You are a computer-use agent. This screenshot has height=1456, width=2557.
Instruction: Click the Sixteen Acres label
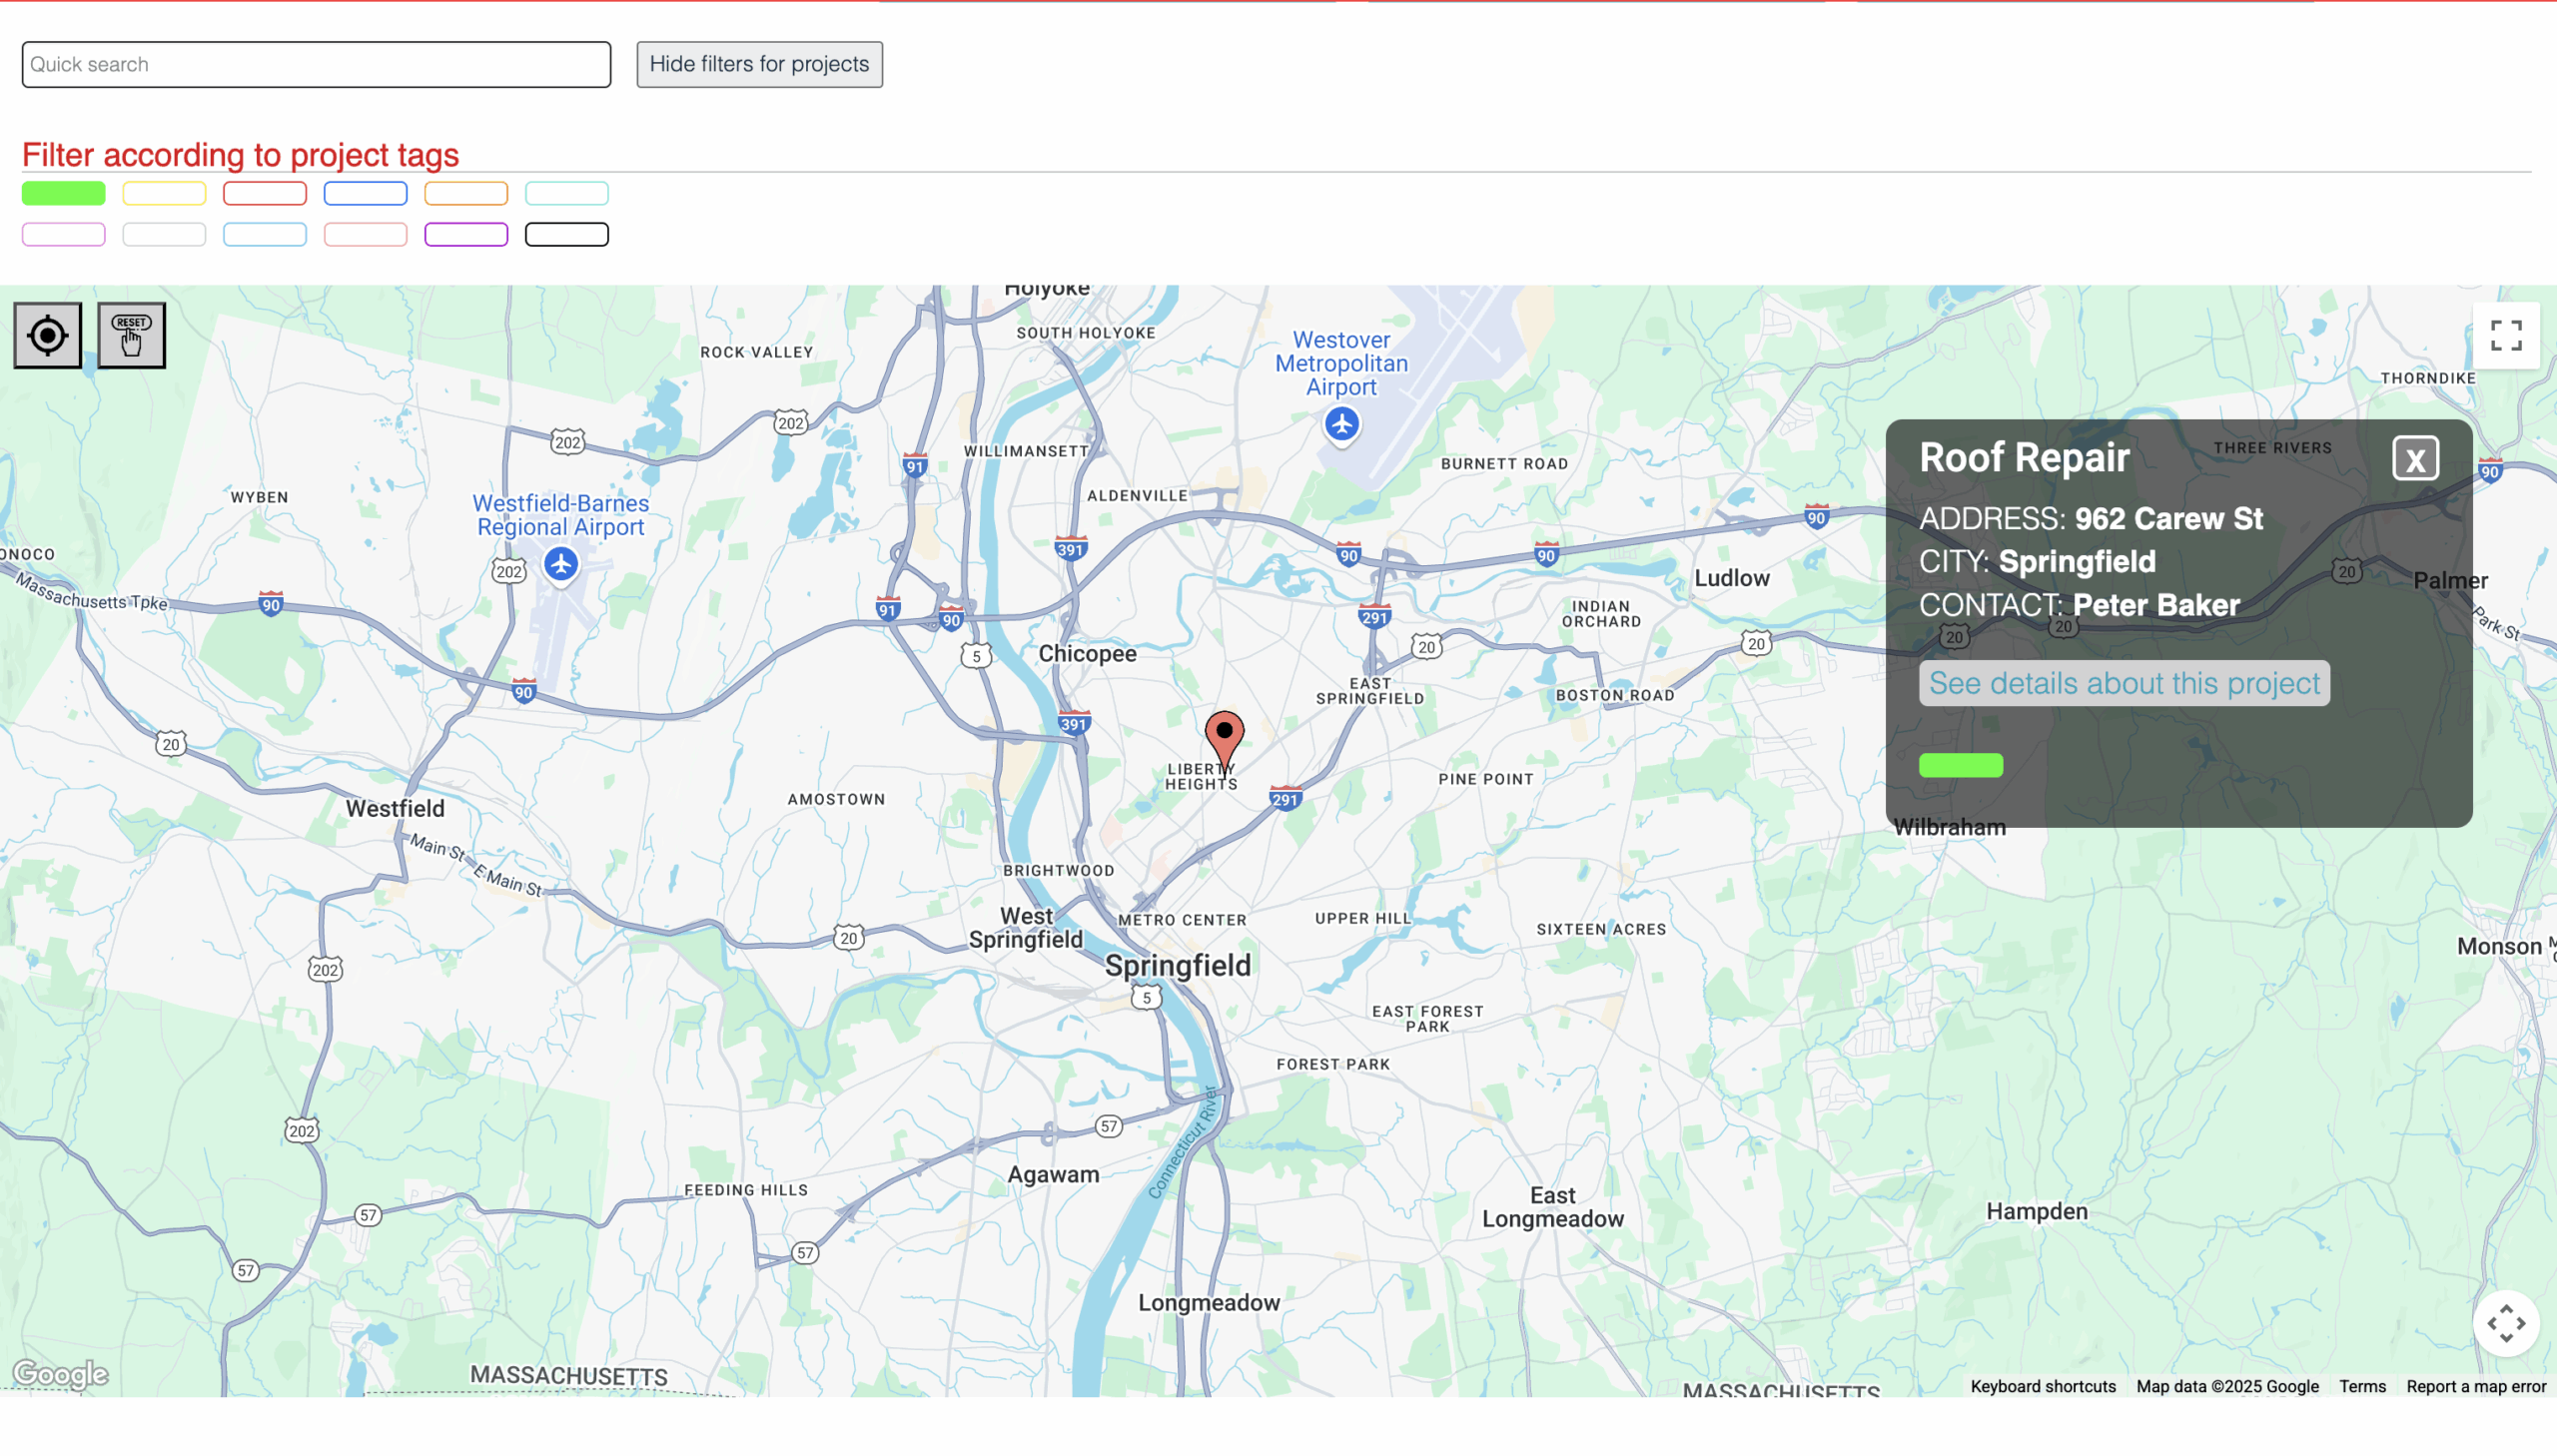click(1600, 929)
